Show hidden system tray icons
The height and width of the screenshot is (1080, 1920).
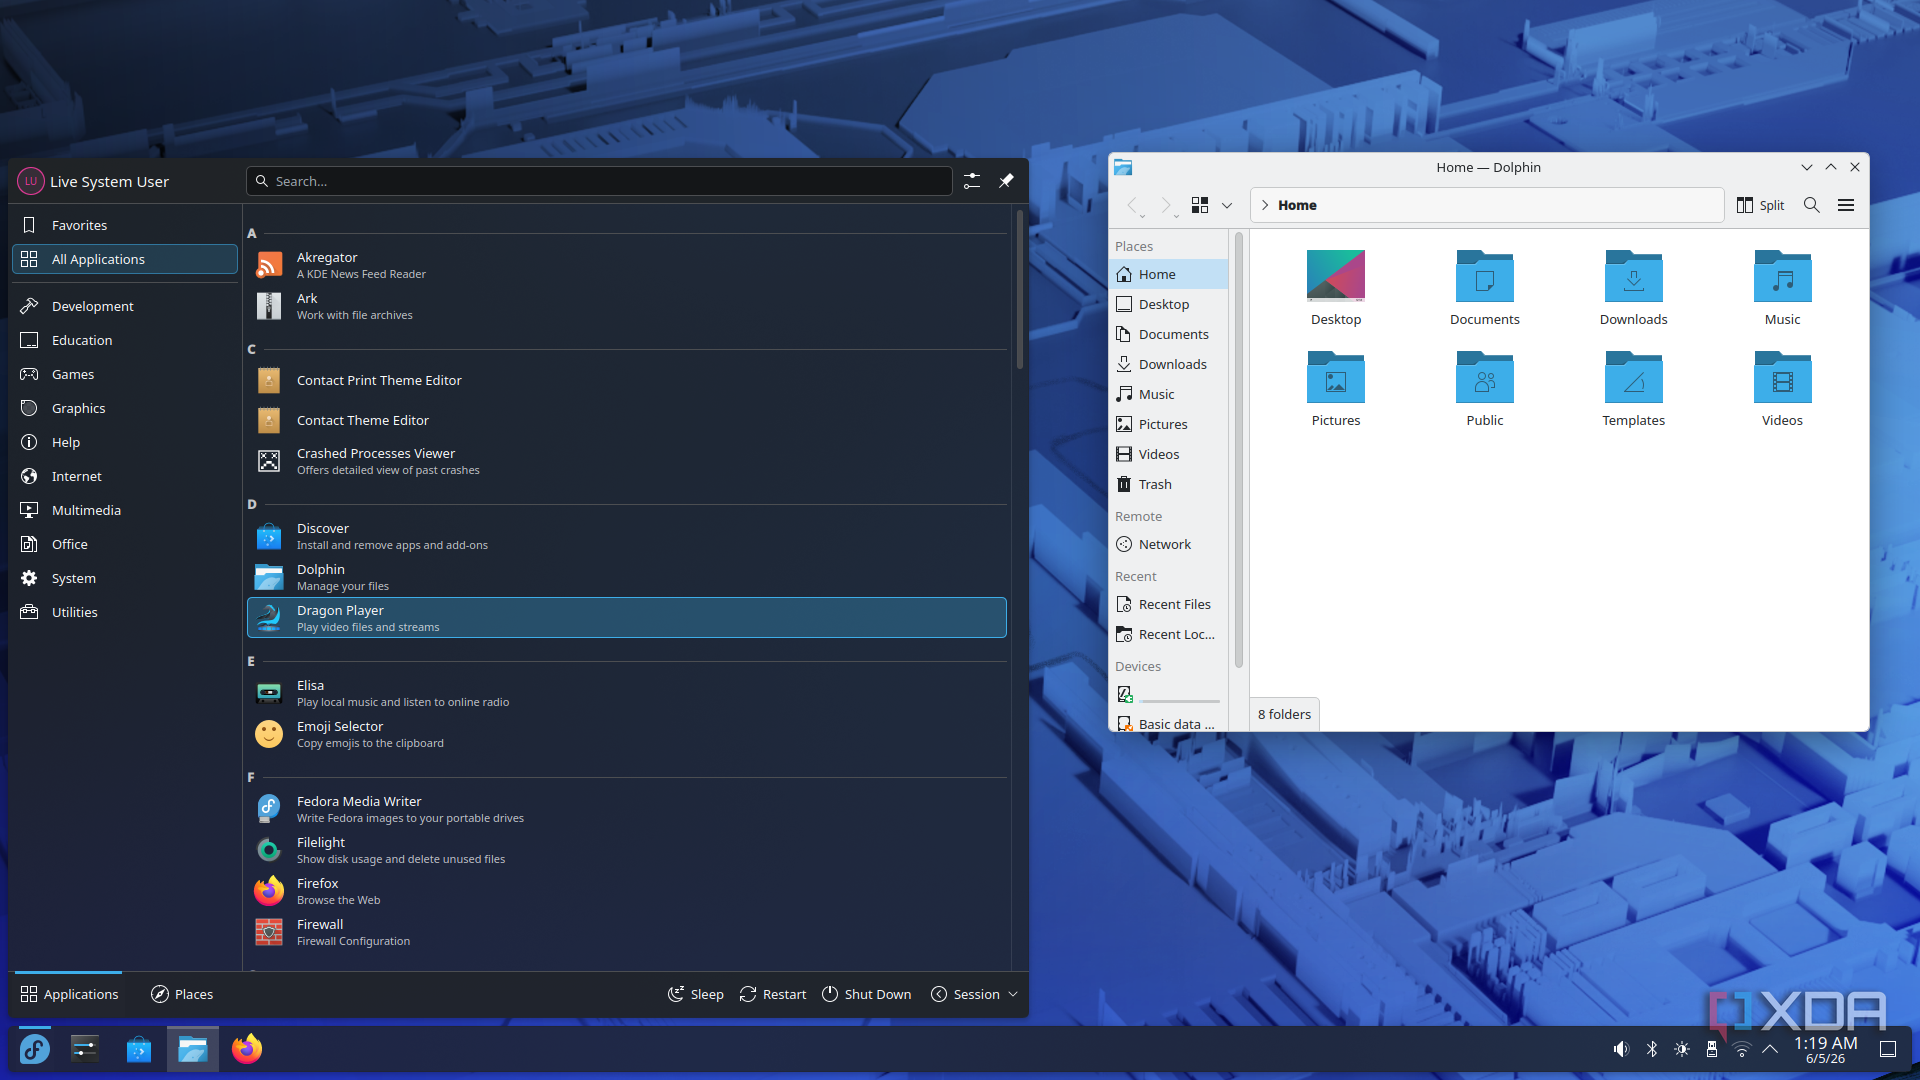coord(1770,1049)
